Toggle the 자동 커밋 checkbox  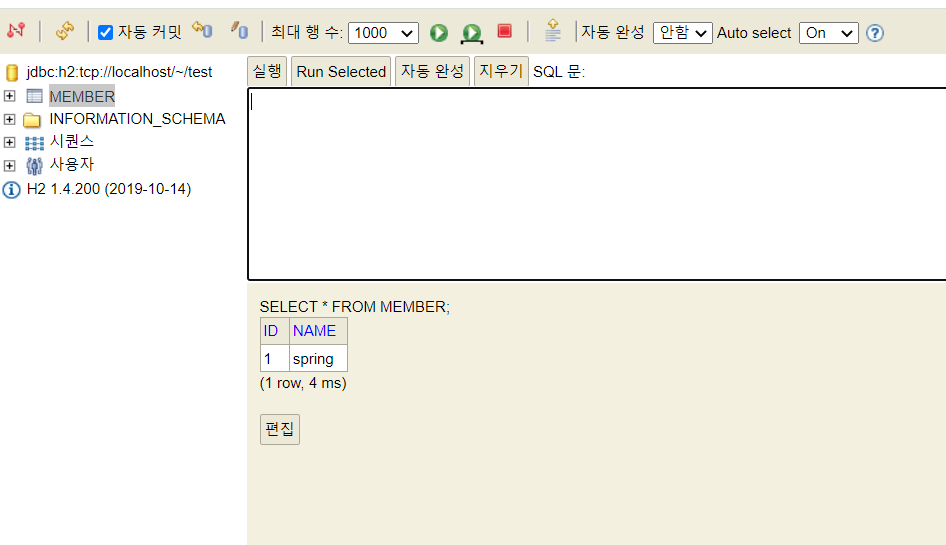[x=105, y=33]
